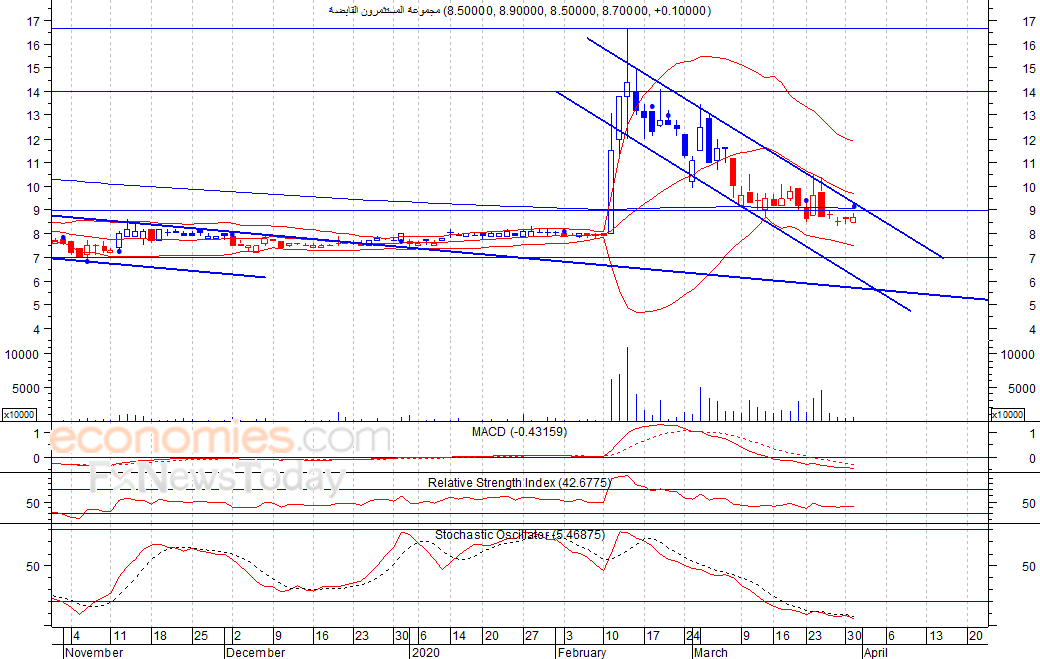Select price value "14" on the right price axis

tap(1029, 92)
